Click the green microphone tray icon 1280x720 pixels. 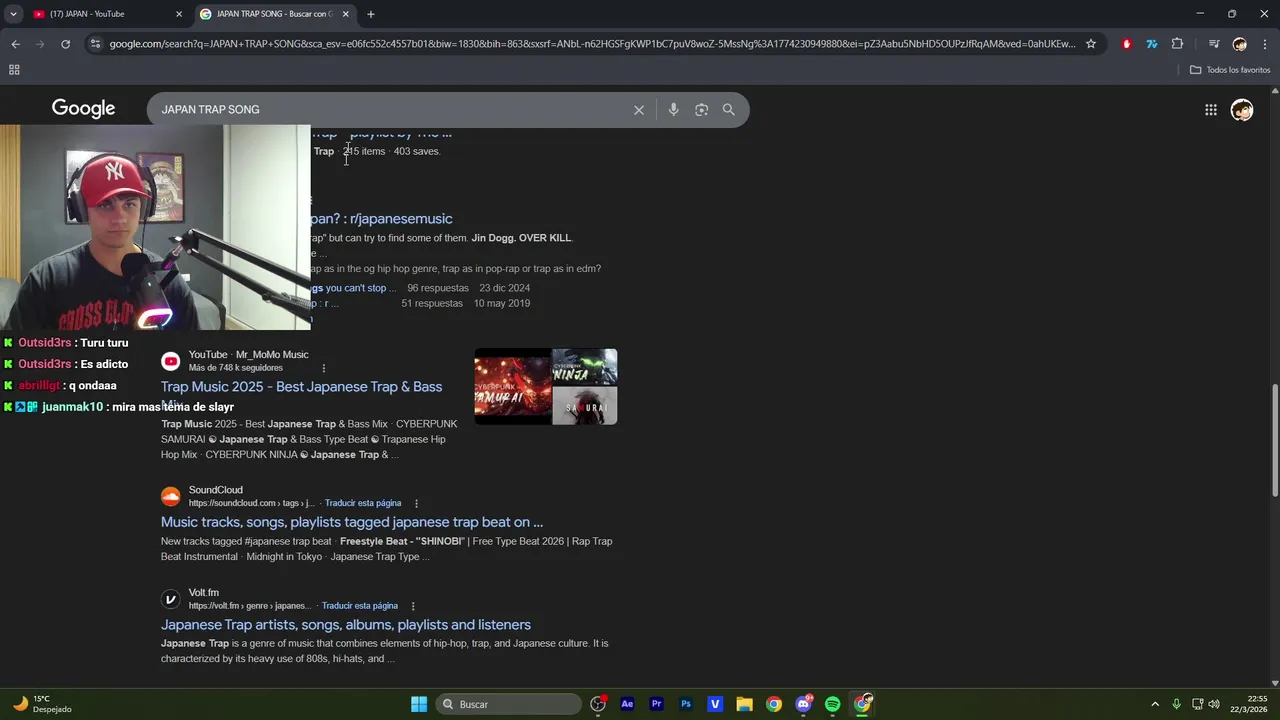1177,704
